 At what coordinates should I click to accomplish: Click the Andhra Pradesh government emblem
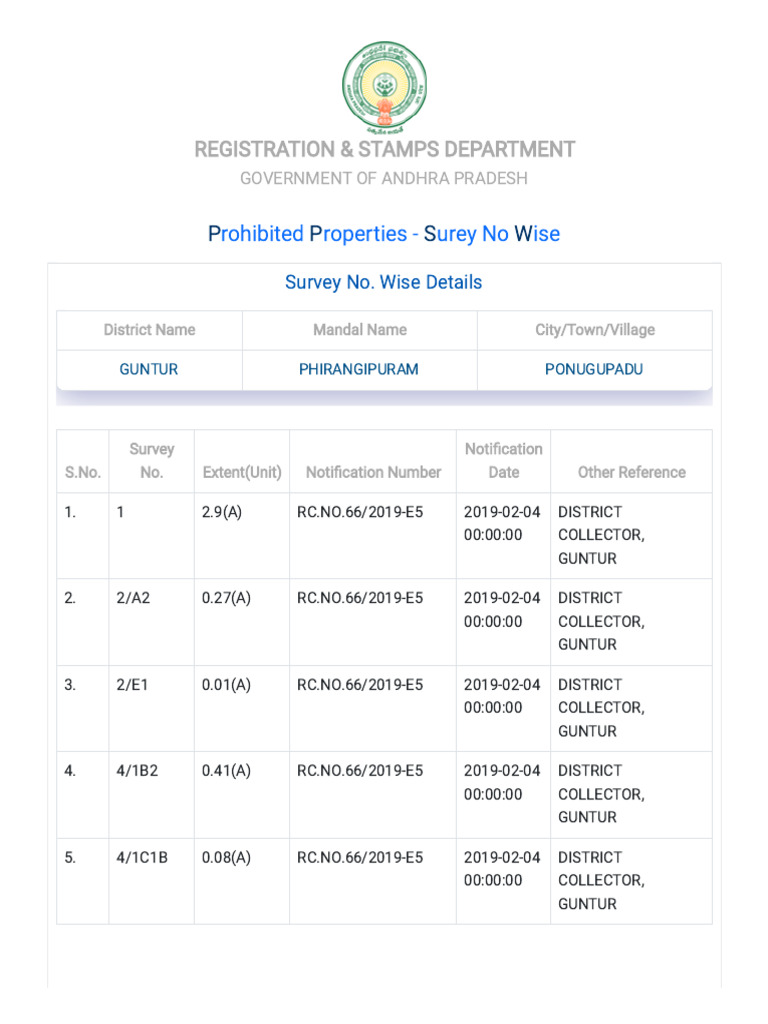pyautogui.click(x=384, y=87)
